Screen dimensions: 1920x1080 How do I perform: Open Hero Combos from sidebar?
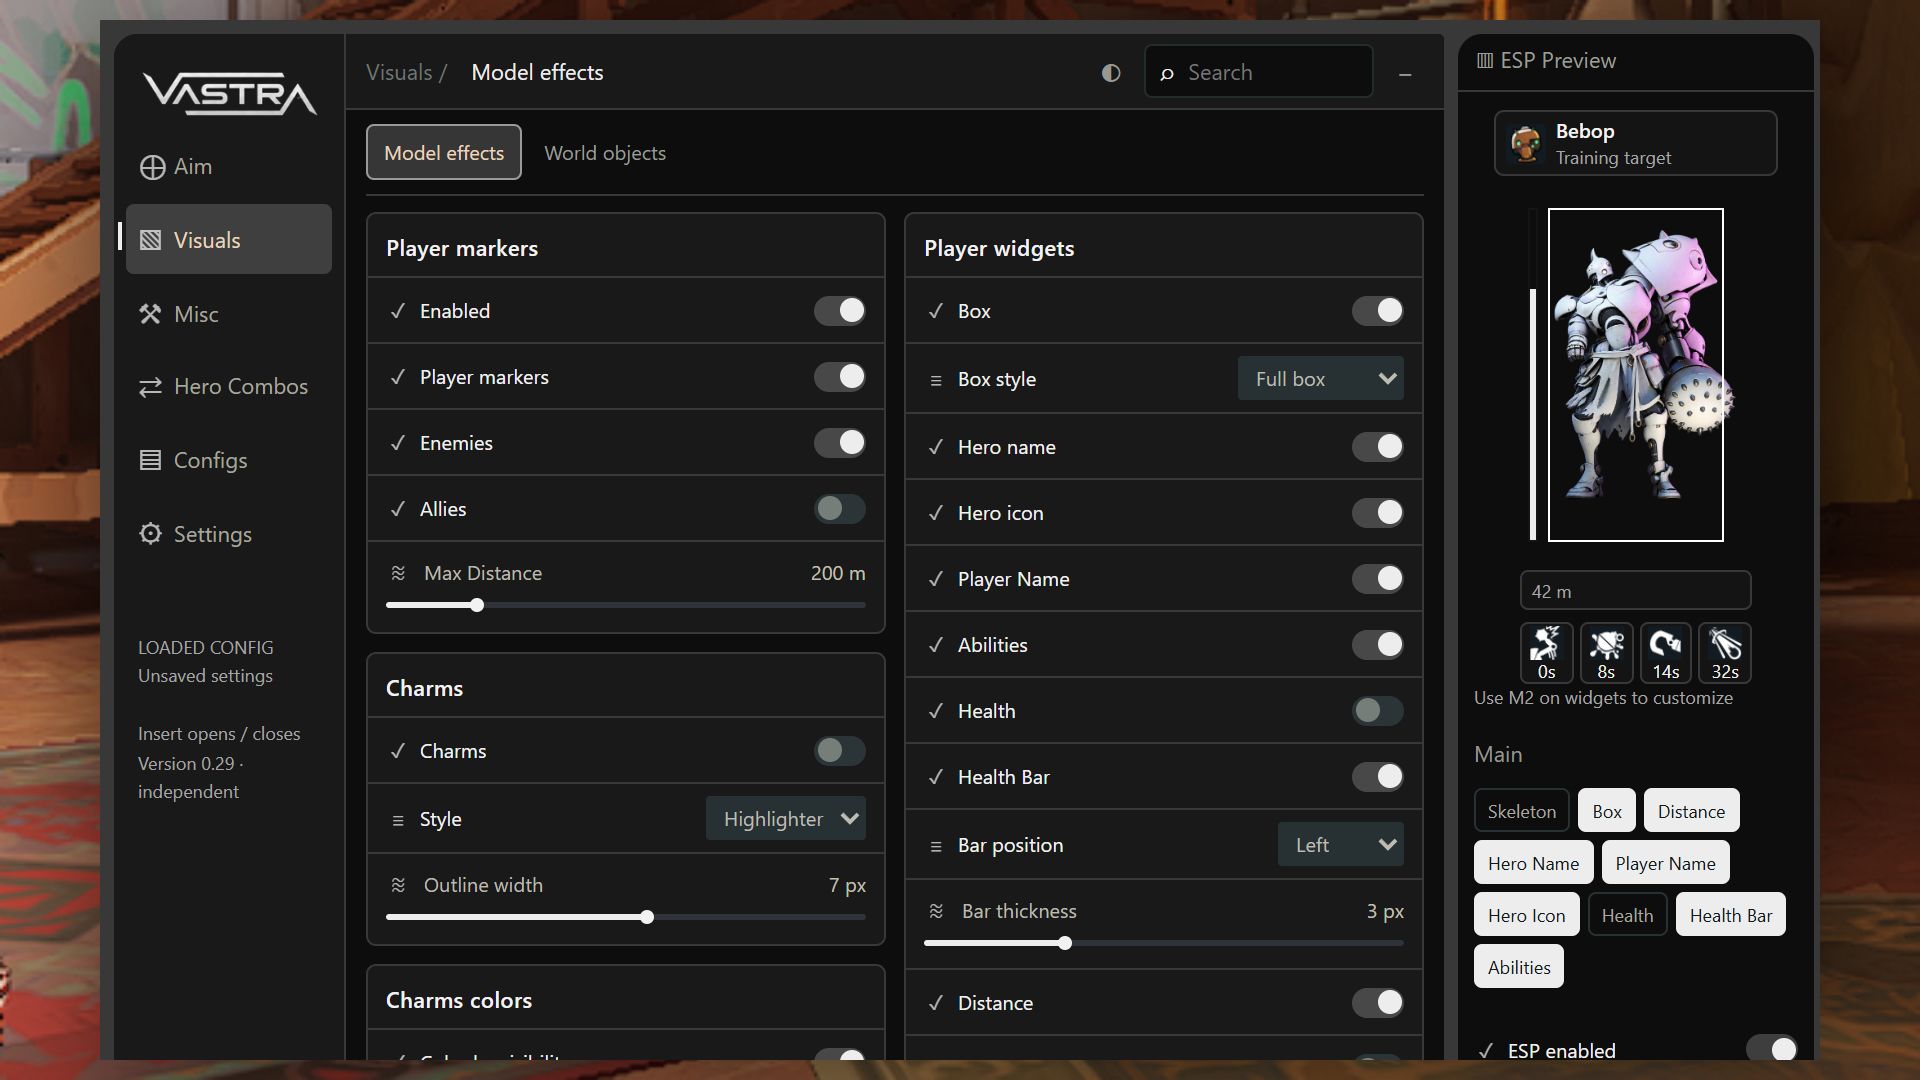tap(228, 387)
